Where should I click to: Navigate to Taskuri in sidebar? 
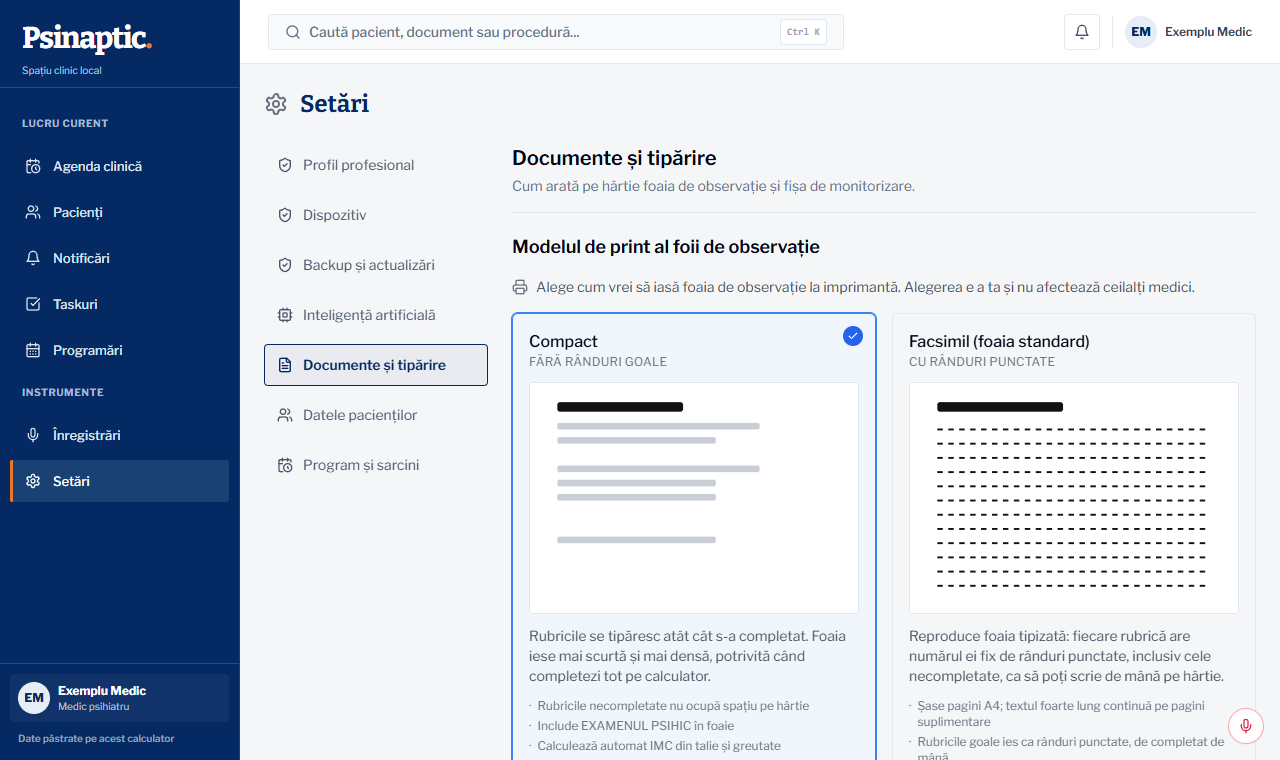coord(120,304)
